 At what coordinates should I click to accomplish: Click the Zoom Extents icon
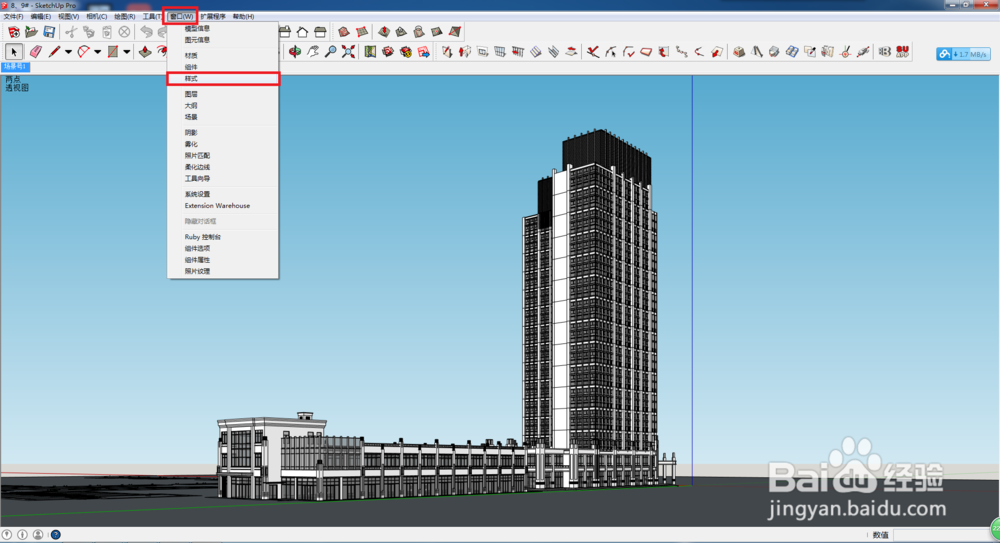[x=348, y=52]
